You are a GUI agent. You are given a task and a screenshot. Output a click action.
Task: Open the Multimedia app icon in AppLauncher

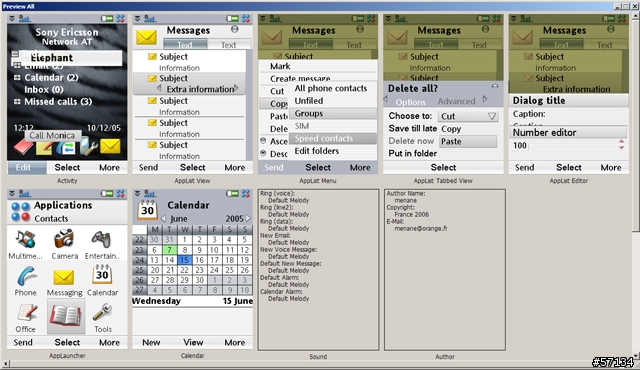pos(25,239)
